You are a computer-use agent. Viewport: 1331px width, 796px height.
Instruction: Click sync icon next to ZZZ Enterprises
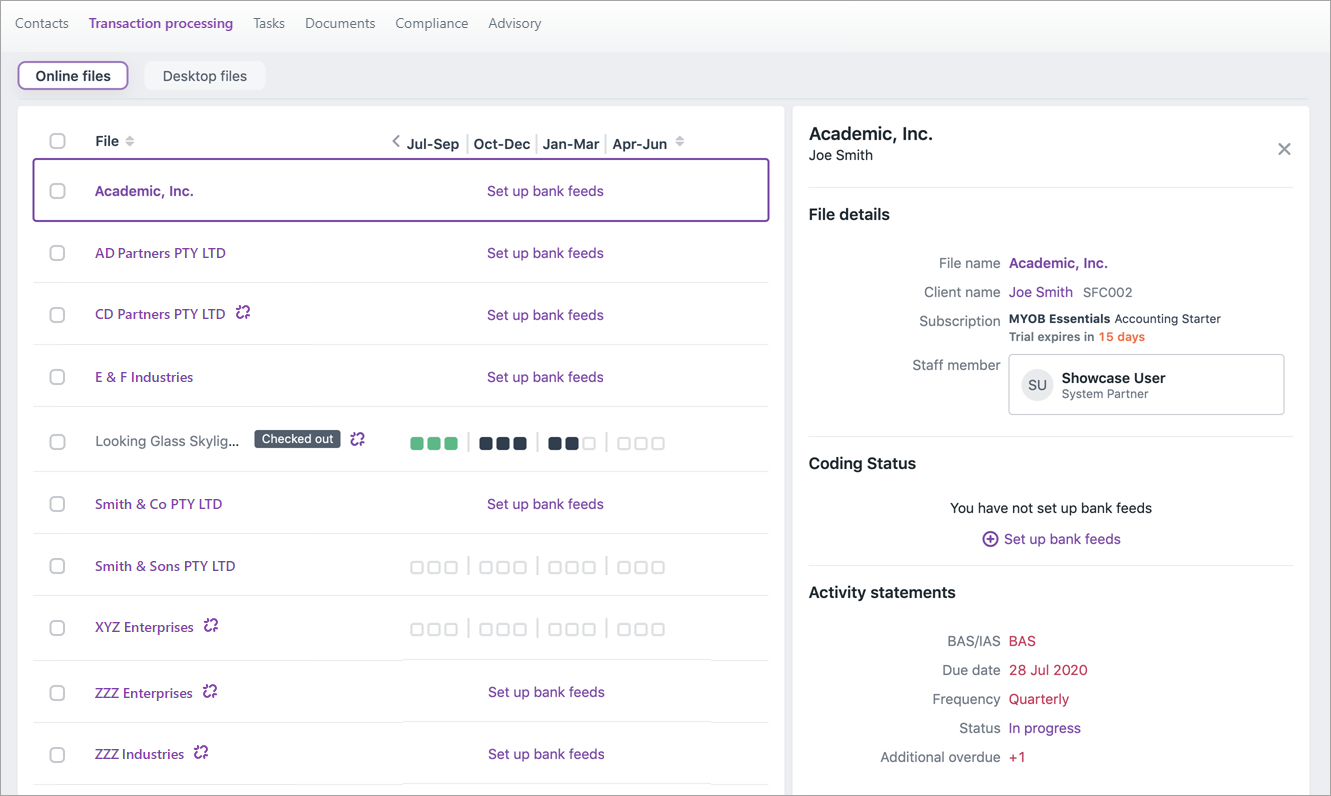coord(210,692)
